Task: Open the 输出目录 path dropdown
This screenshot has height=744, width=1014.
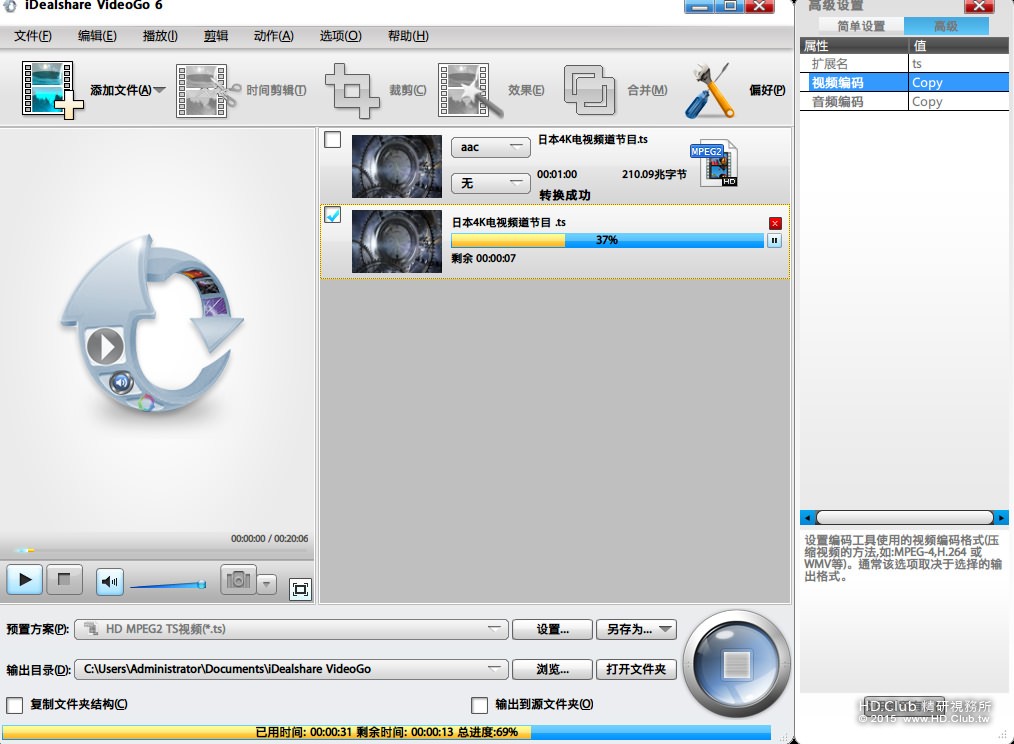Action: [292, 669]
